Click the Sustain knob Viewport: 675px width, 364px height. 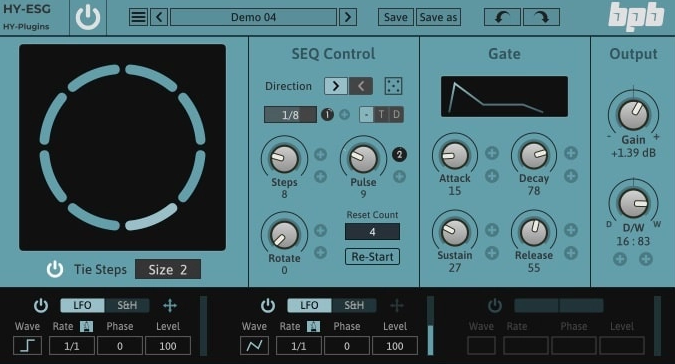455,232
